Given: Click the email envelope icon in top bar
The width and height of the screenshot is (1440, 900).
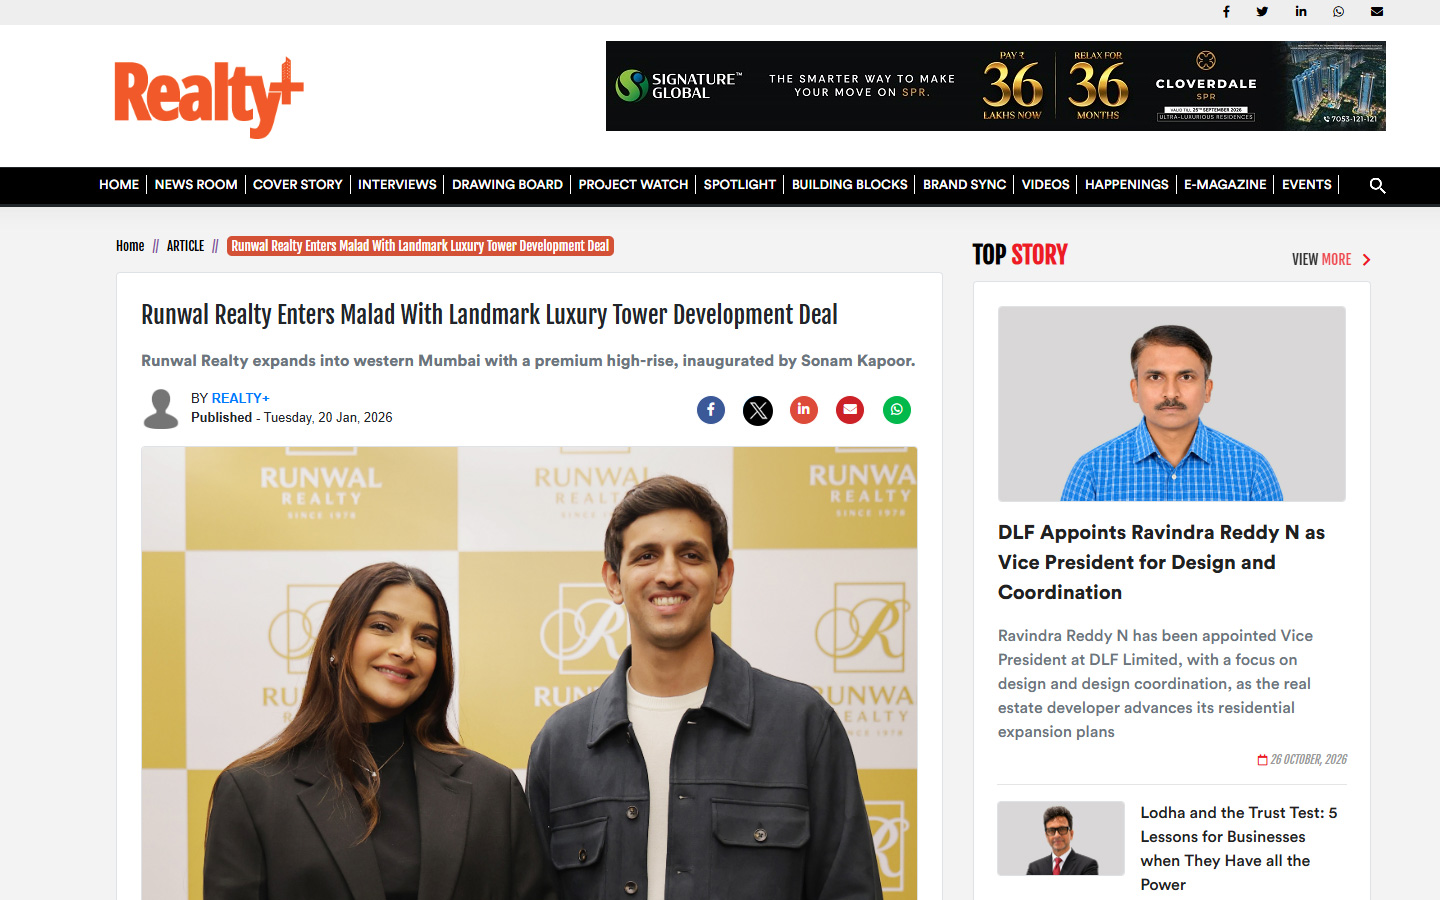Looking at the screenshot, I should click(1377, 12).
